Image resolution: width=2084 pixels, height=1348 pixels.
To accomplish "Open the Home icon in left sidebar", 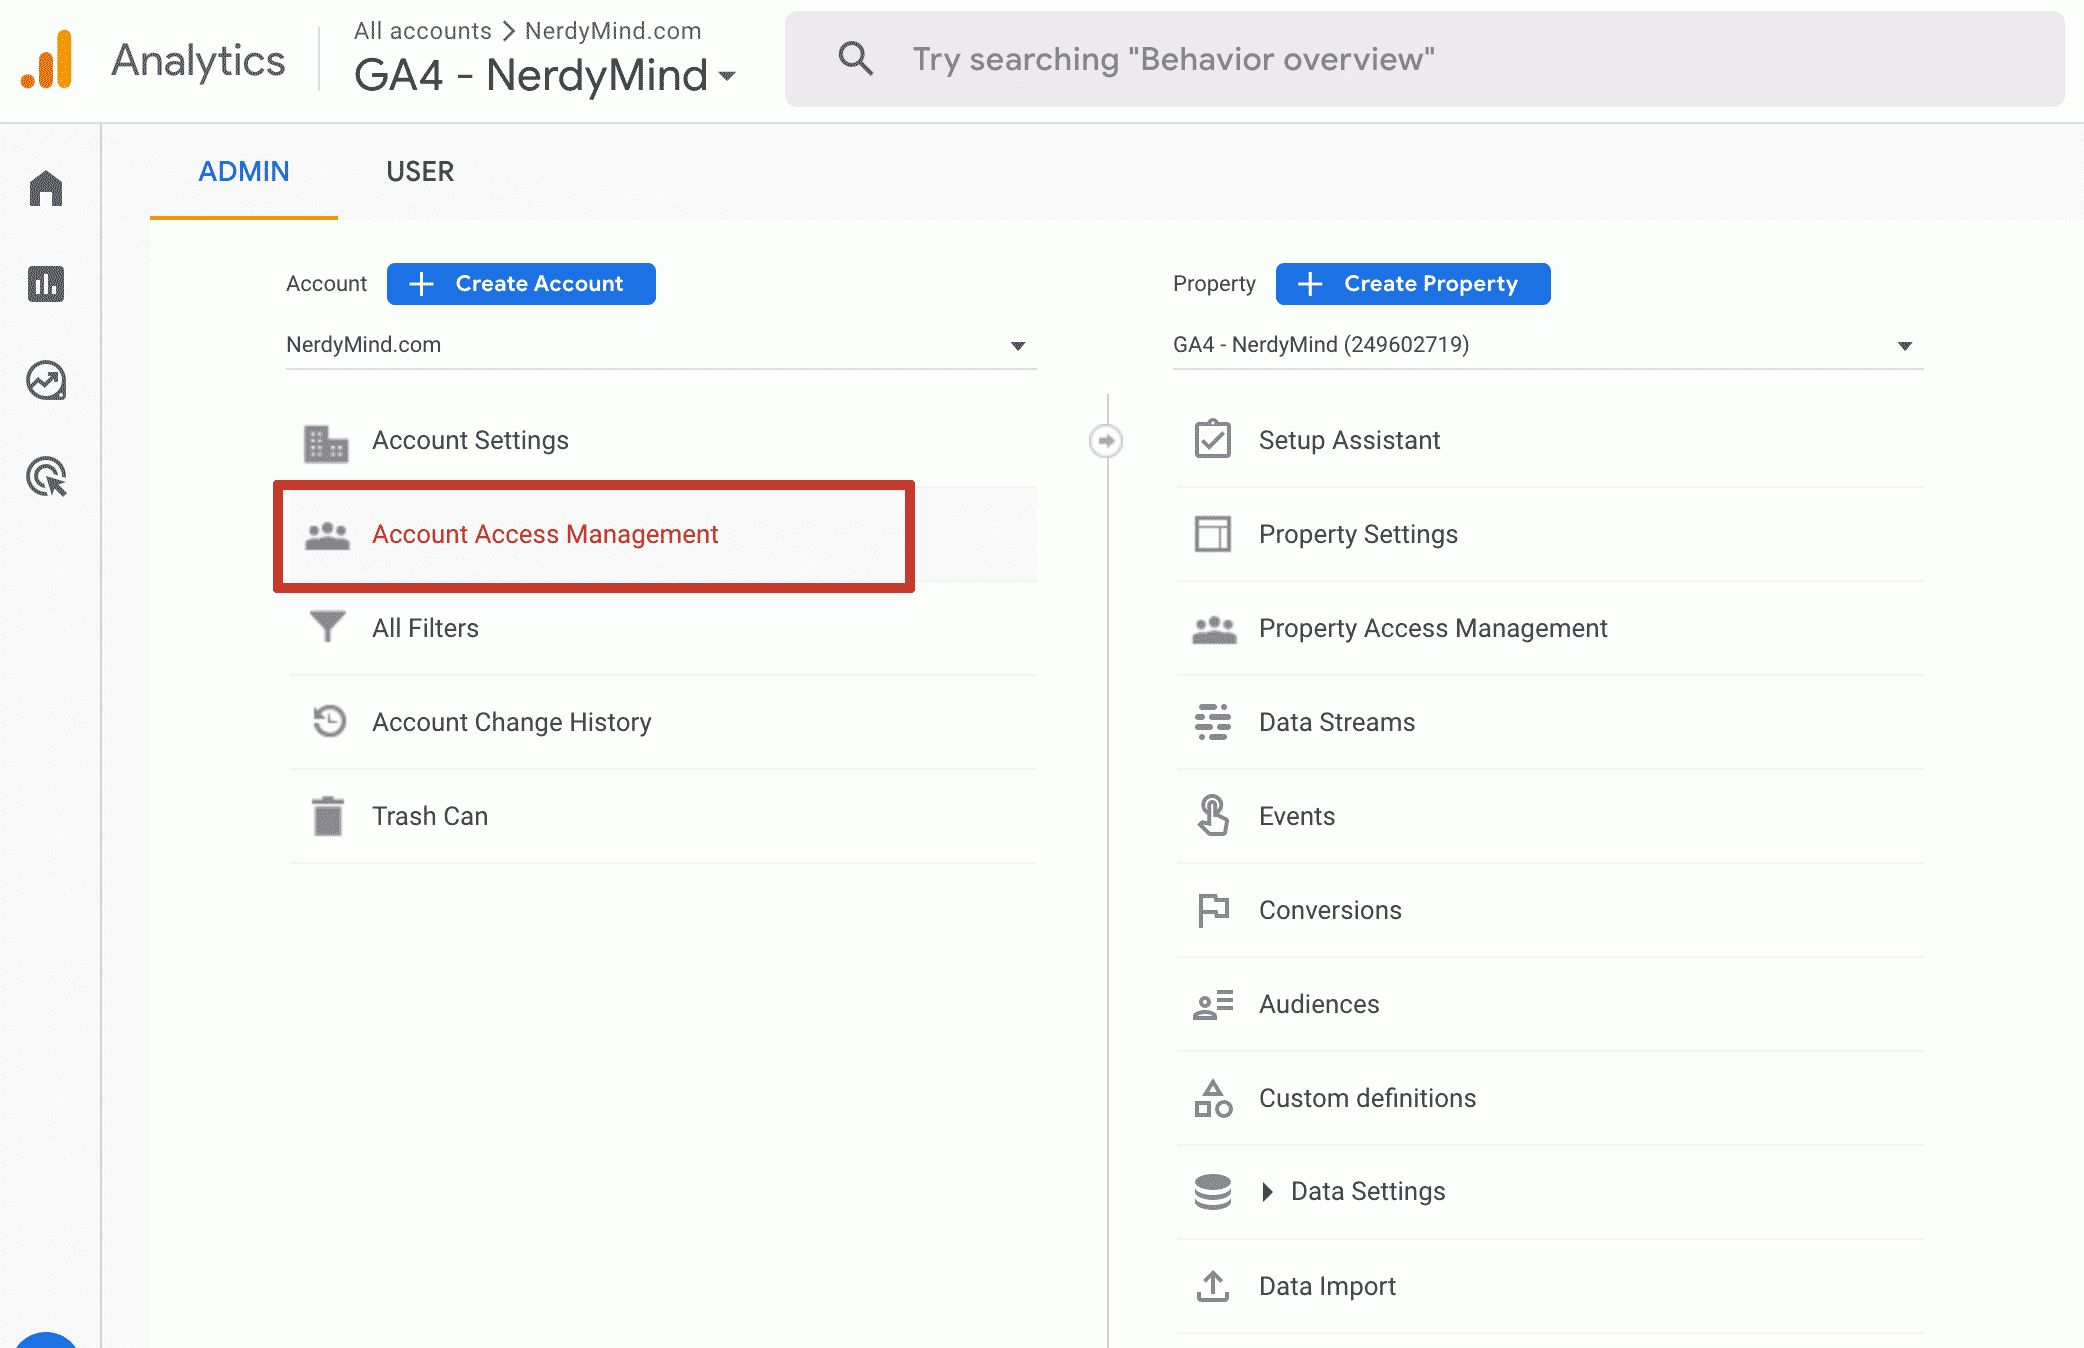I will point(46,188).
